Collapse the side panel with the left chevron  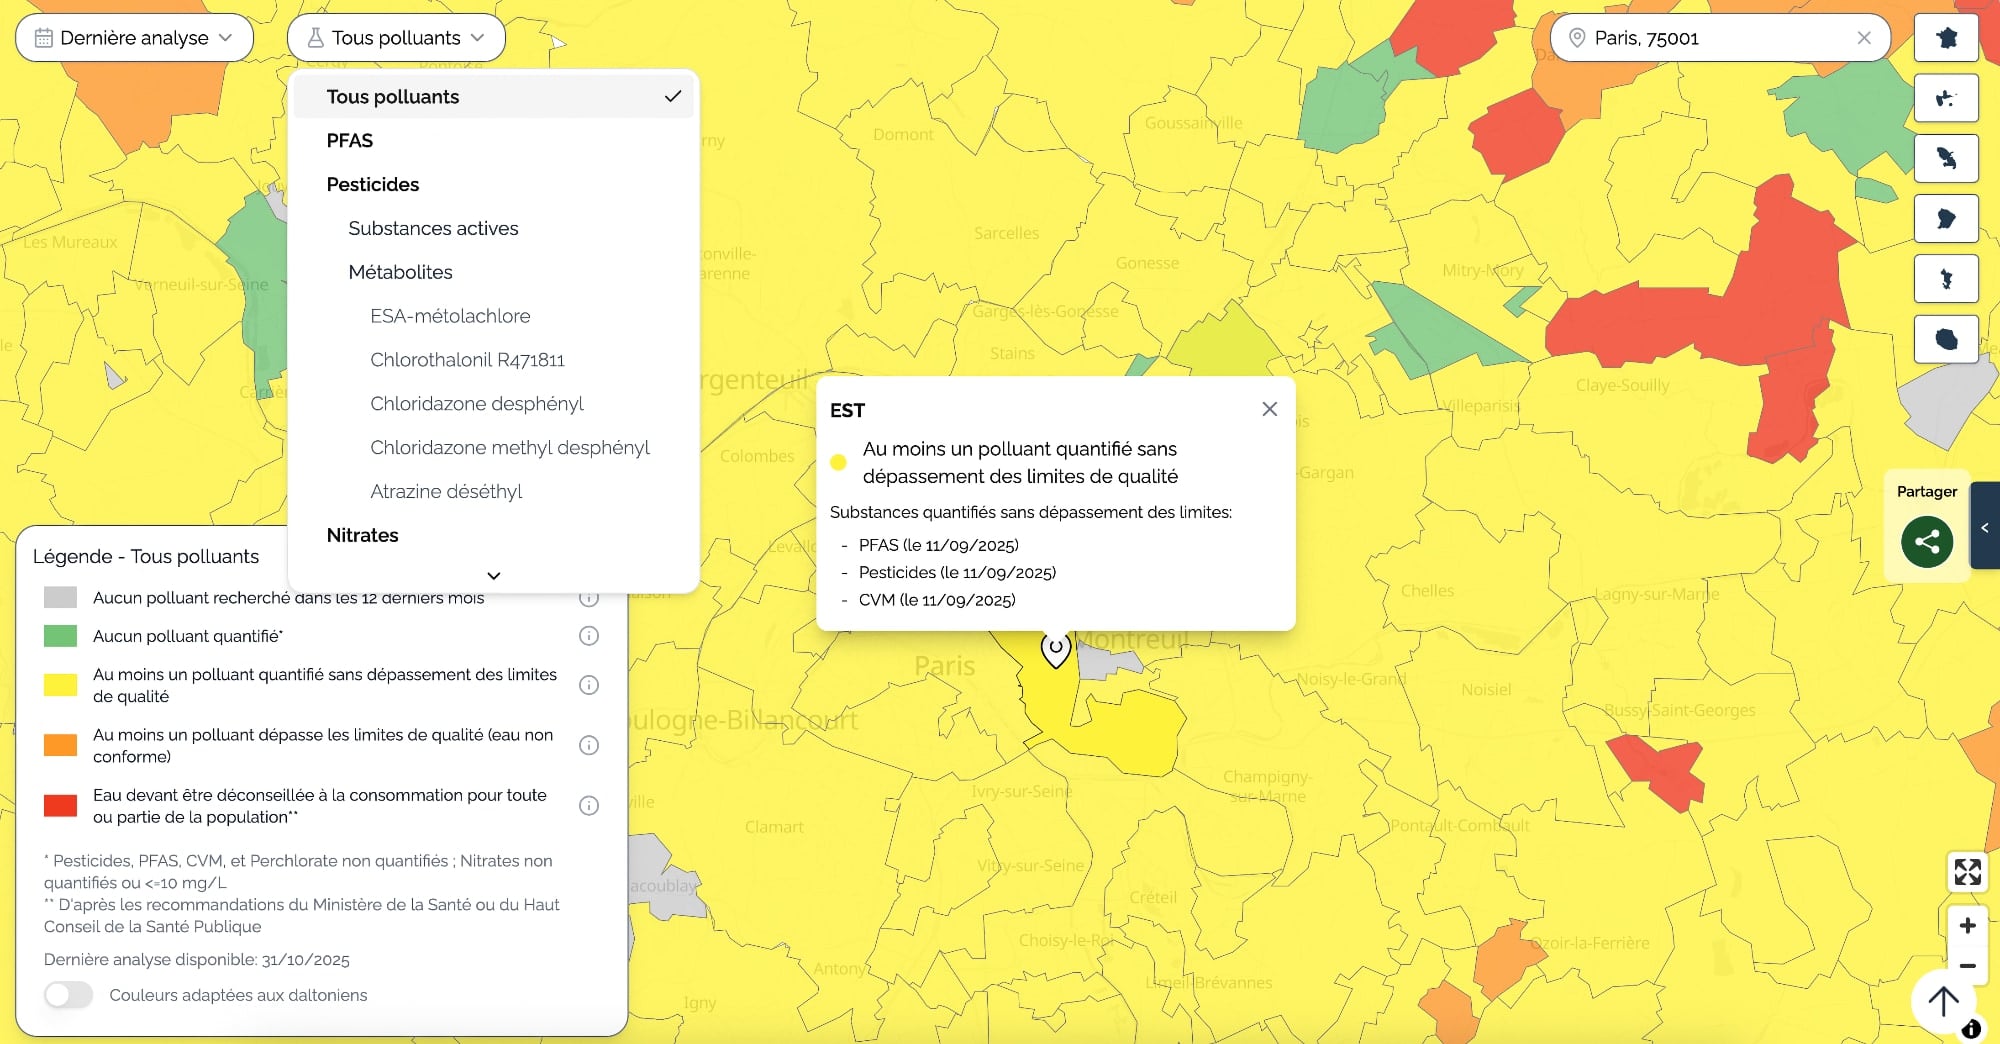pyautogui.click(x=1986, y=526)
